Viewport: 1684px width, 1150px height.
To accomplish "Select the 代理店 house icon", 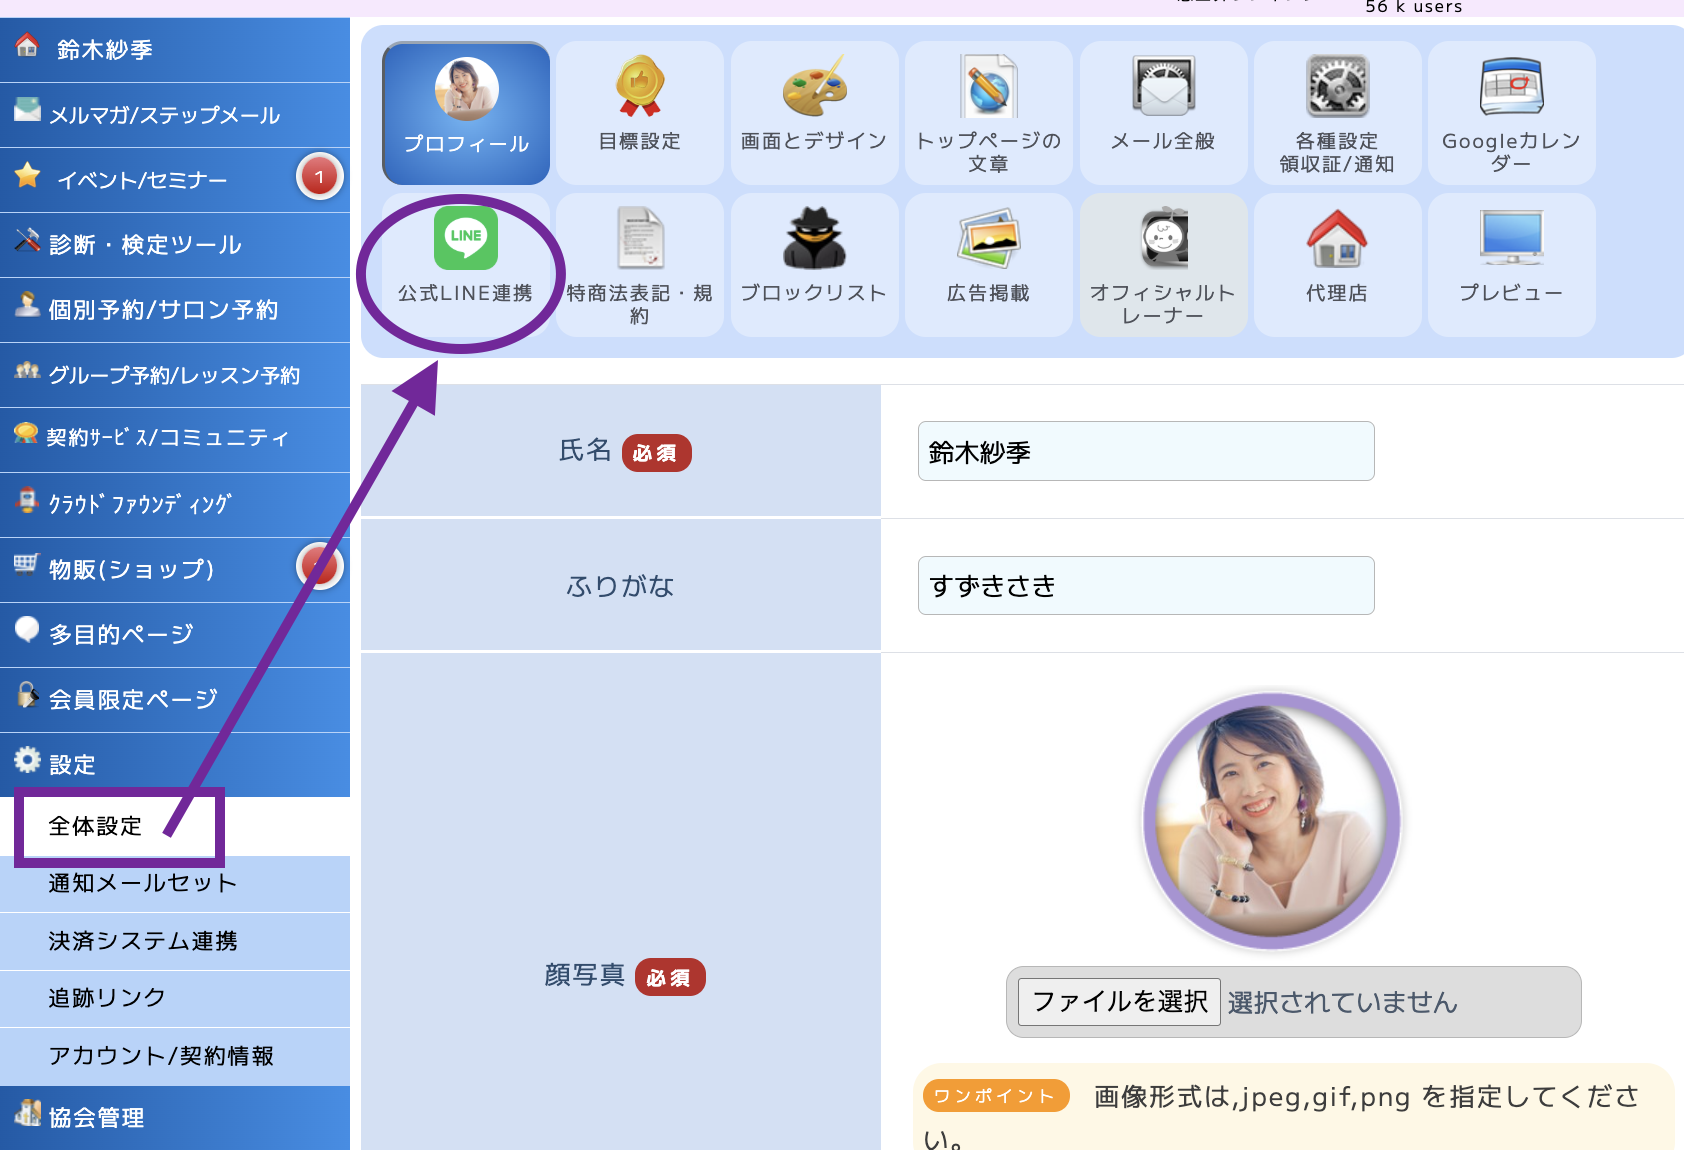I will tap(1337, 262).
